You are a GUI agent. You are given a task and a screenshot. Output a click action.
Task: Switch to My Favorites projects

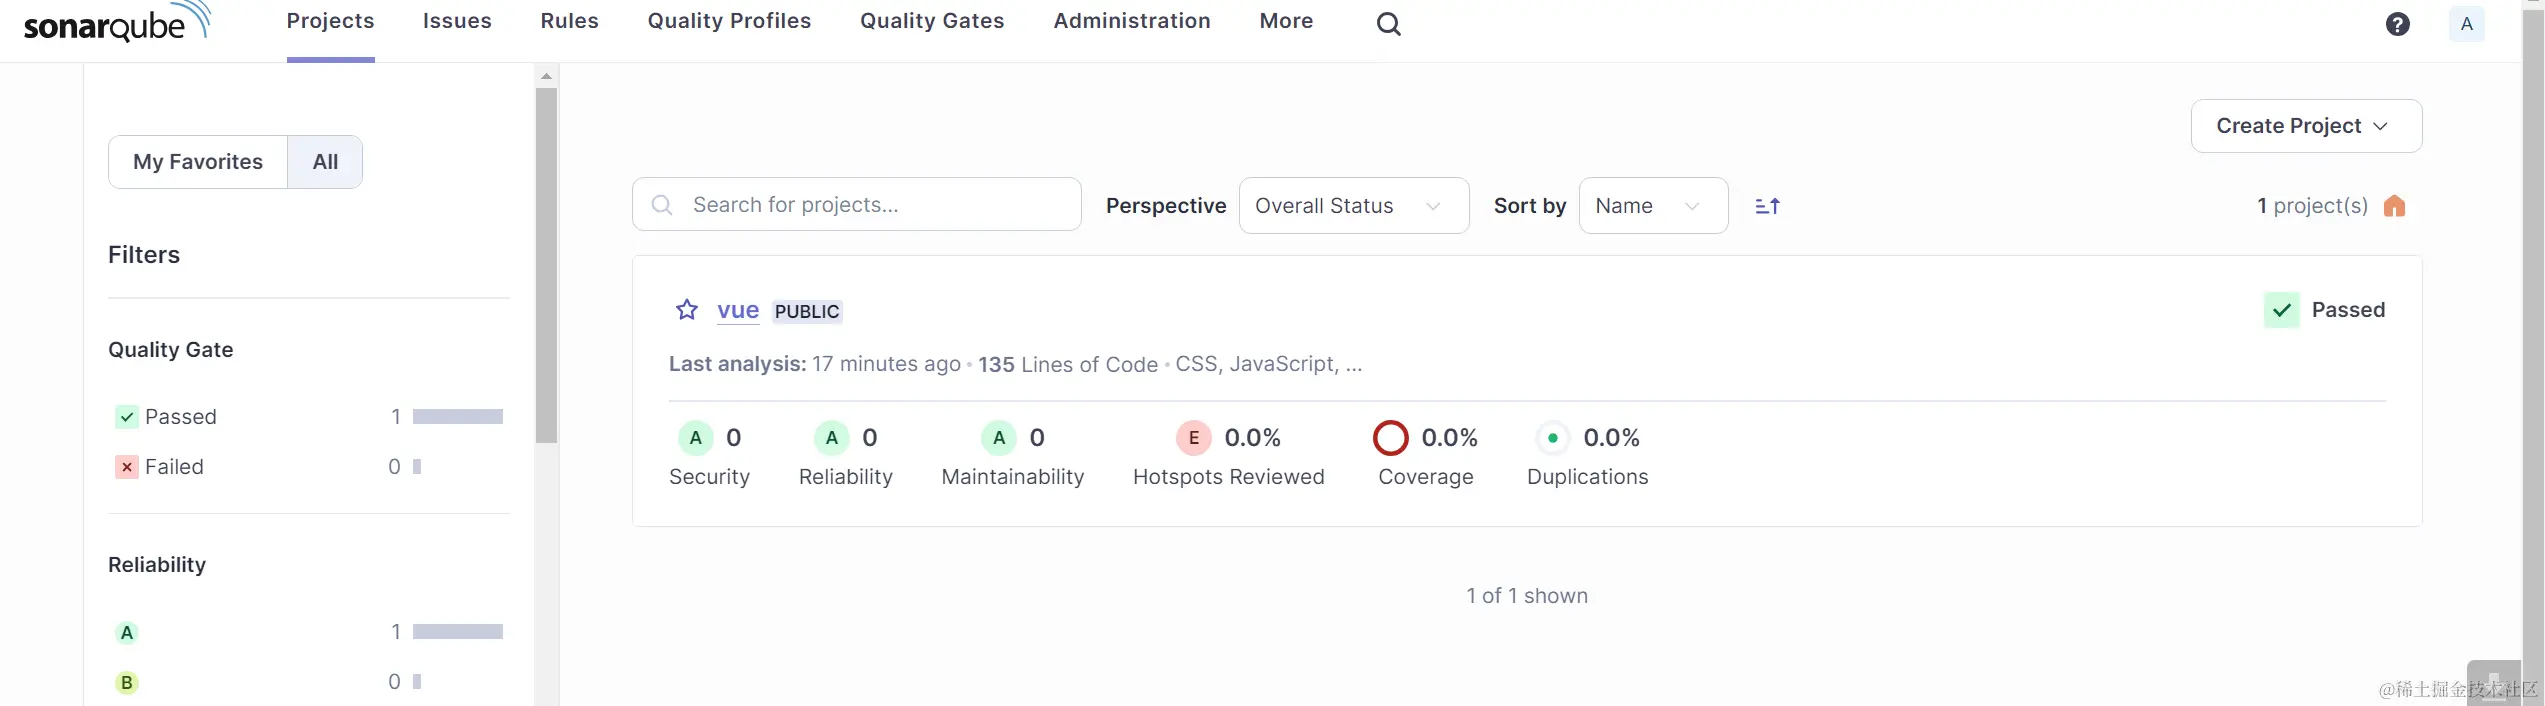[198, 162]
